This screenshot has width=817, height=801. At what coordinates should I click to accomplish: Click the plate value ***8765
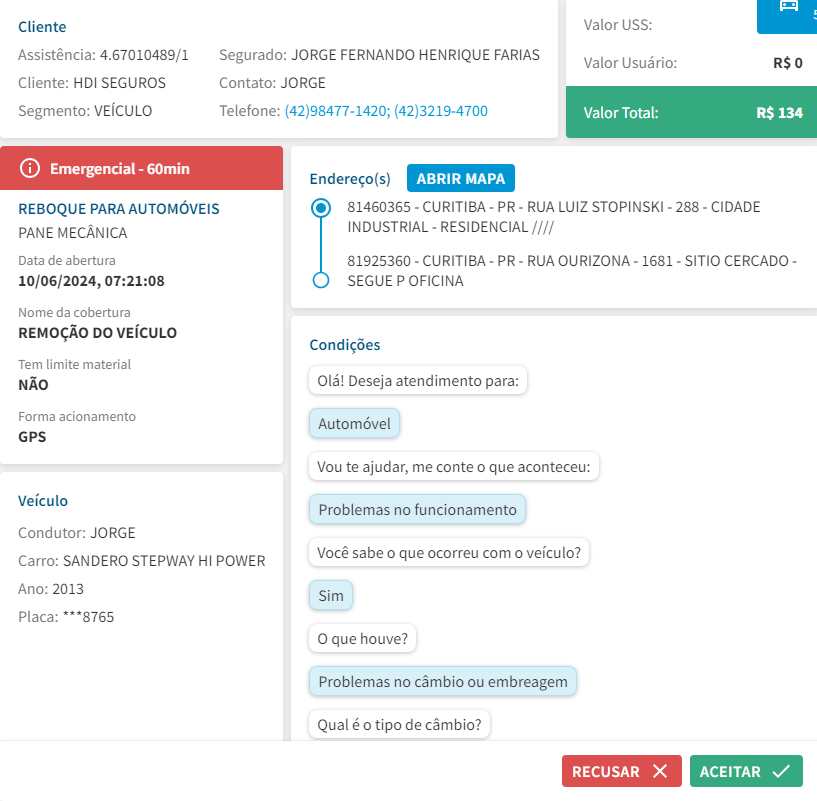point(88,617)
